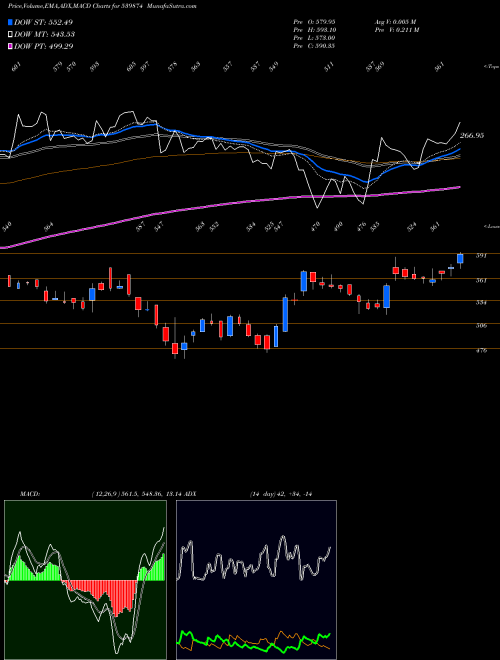
Task: Click the 'Pre O: 579.95' value
Action: point(314,21)
